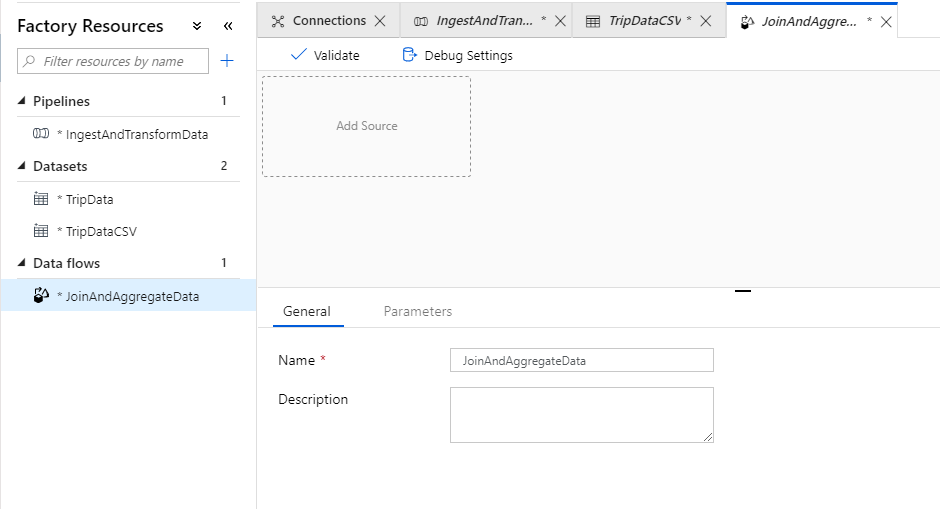Click the data flow icon beside JoinAndAggregateData
Image resolution: width=940 pixels, height=509 pixels.
(41, 295)
